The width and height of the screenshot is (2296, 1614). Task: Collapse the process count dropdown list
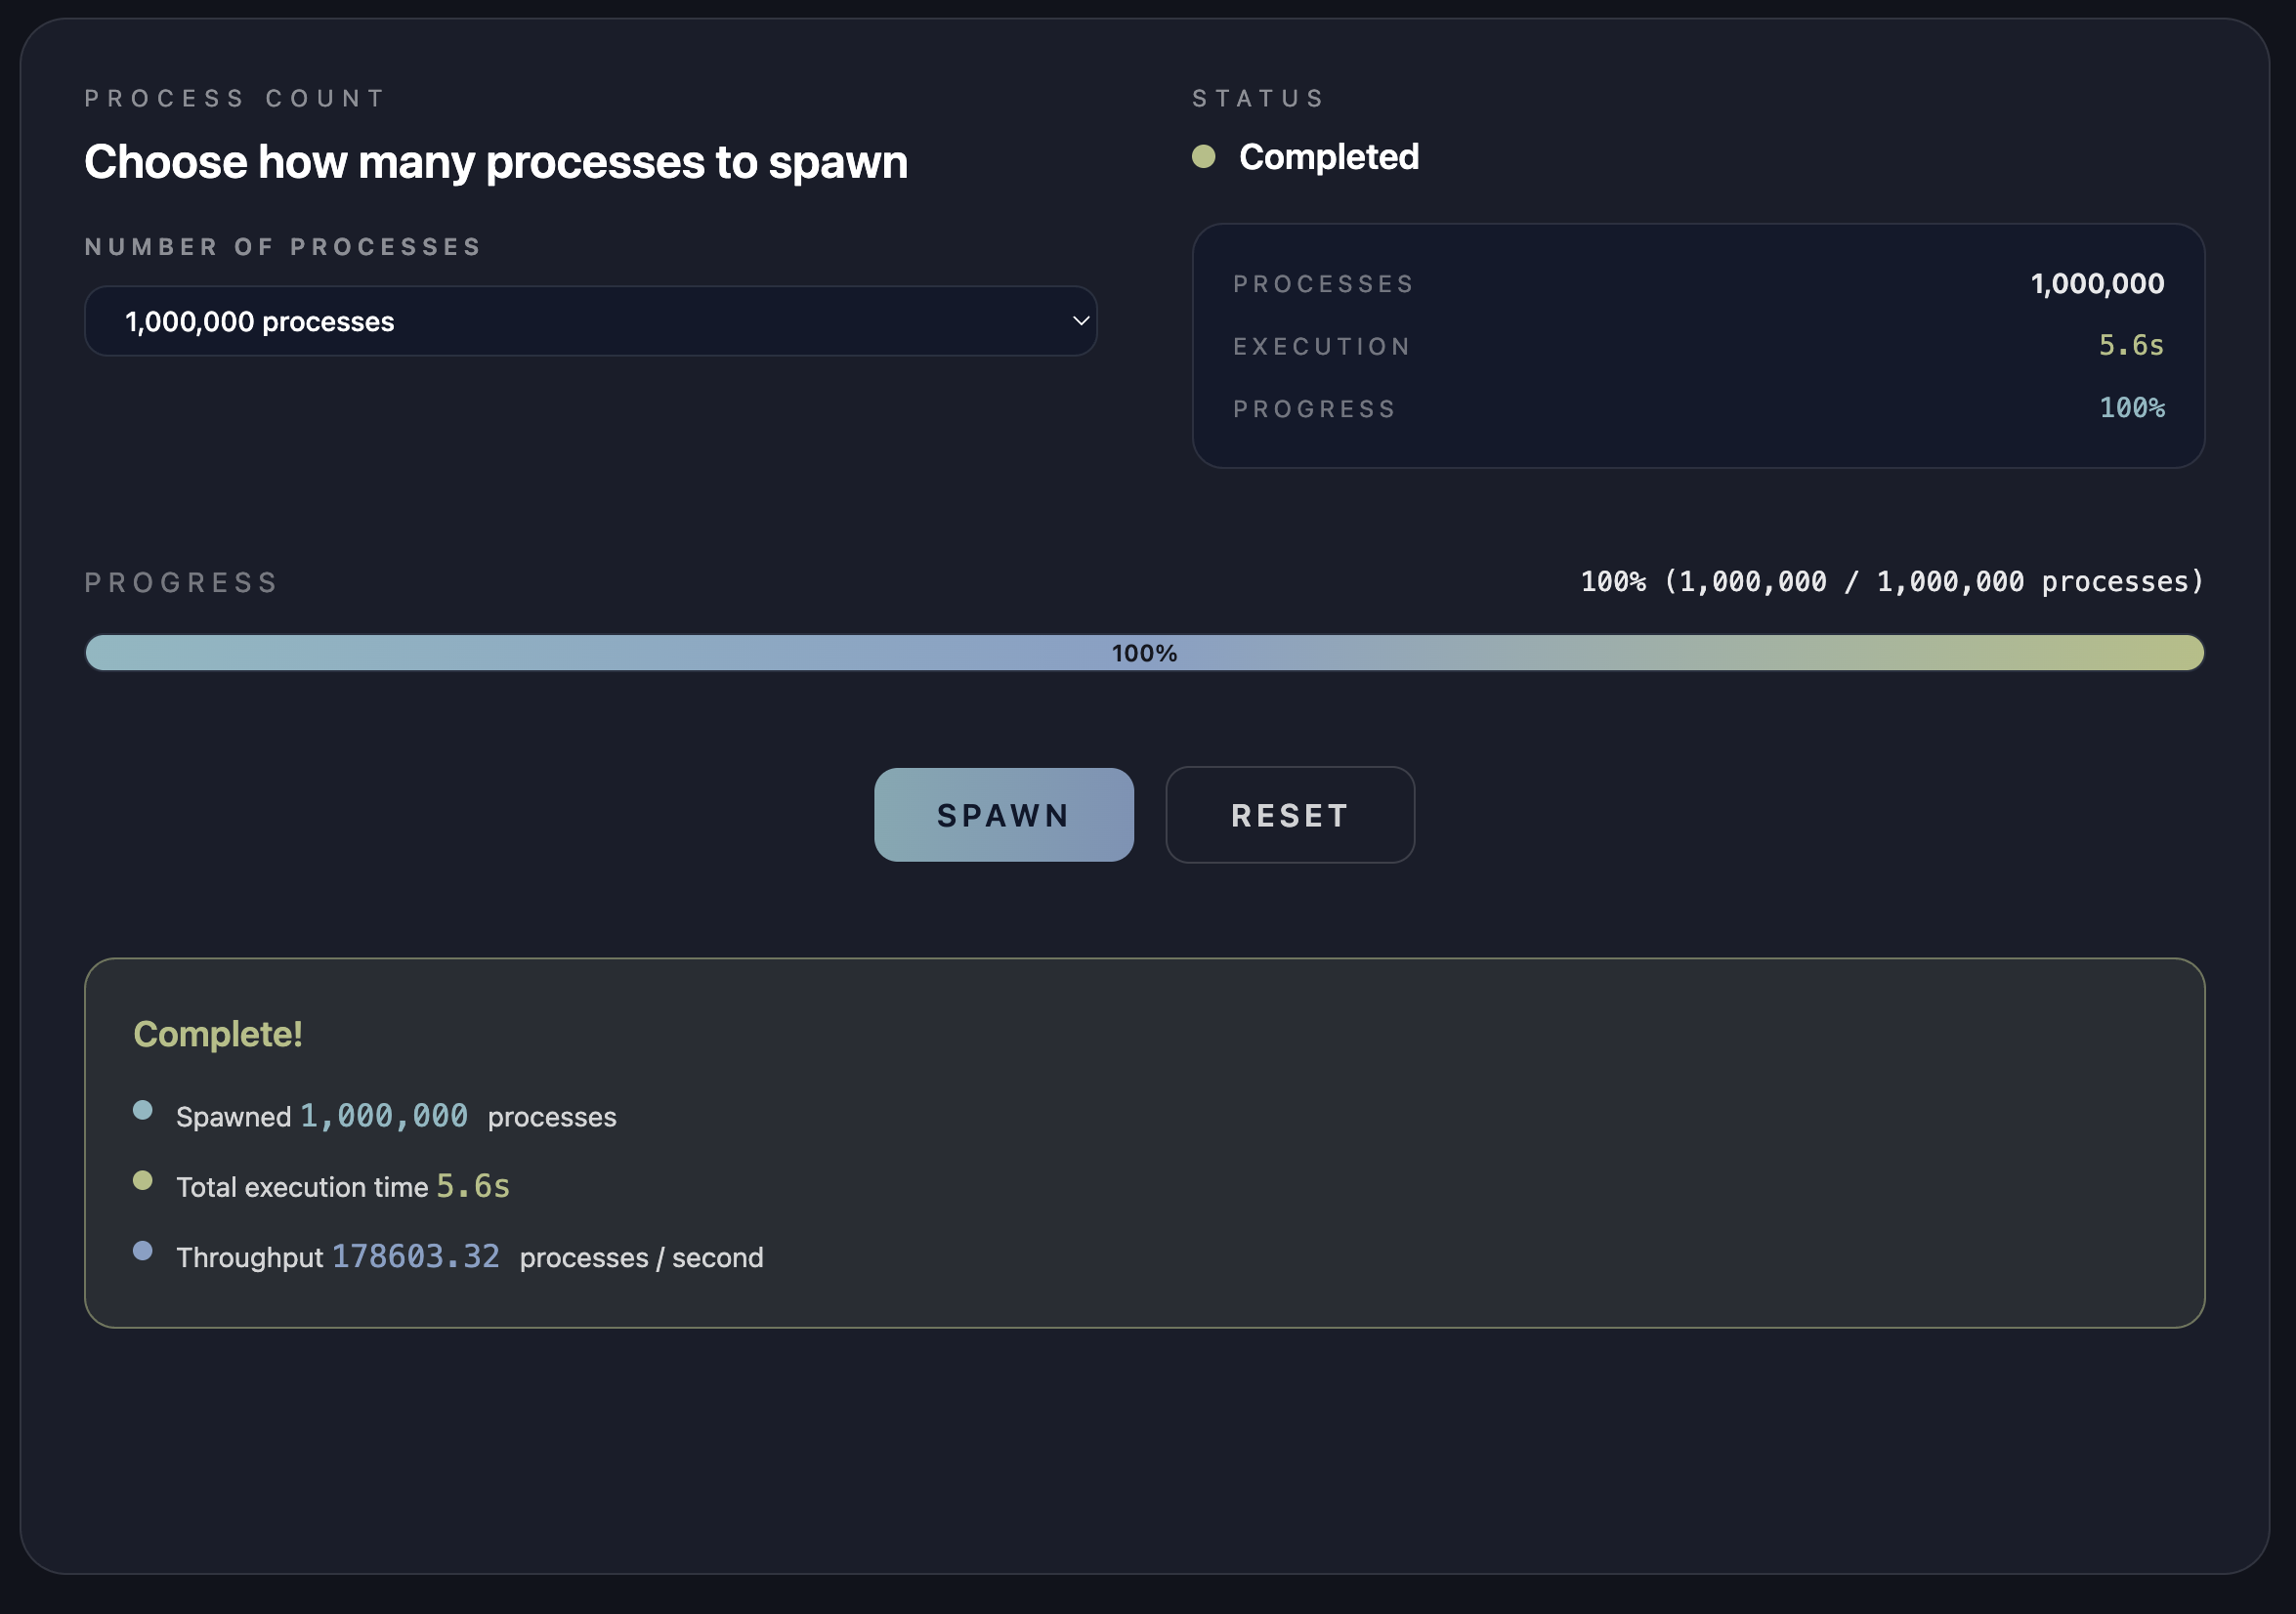(590, 321)
